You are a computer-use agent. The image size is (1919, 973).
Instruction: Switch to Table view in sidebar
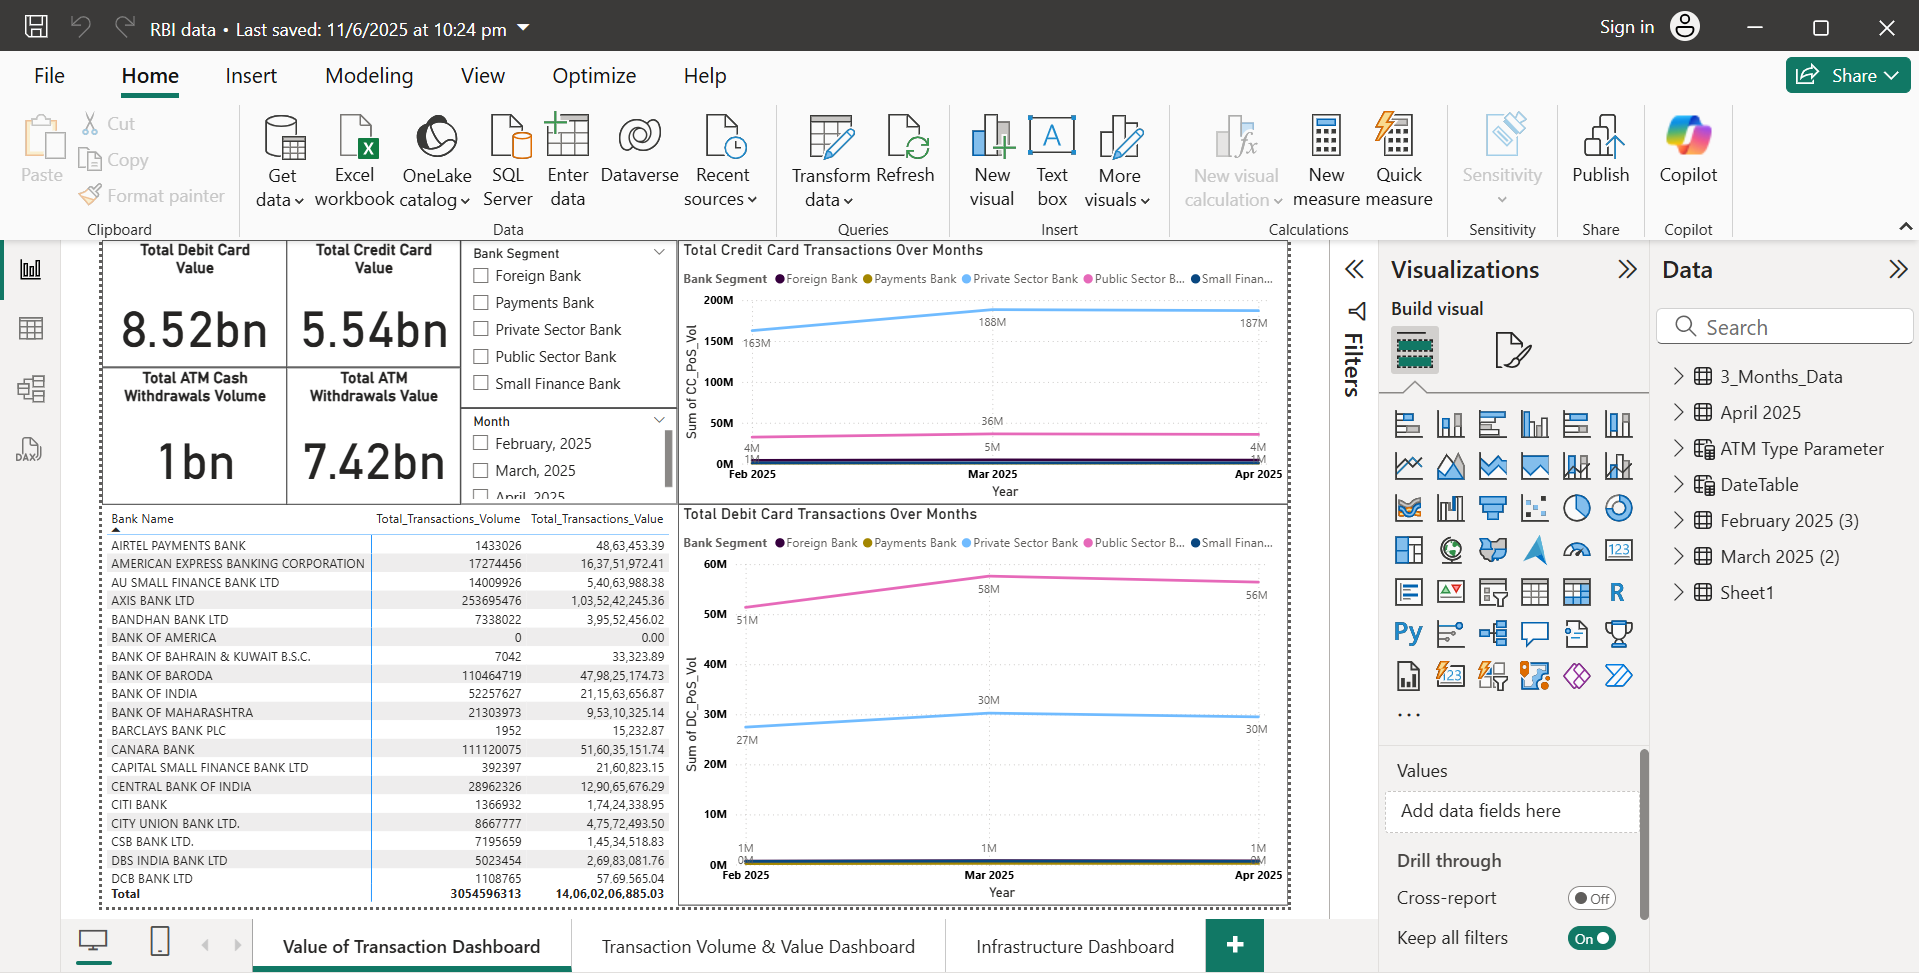31,328
